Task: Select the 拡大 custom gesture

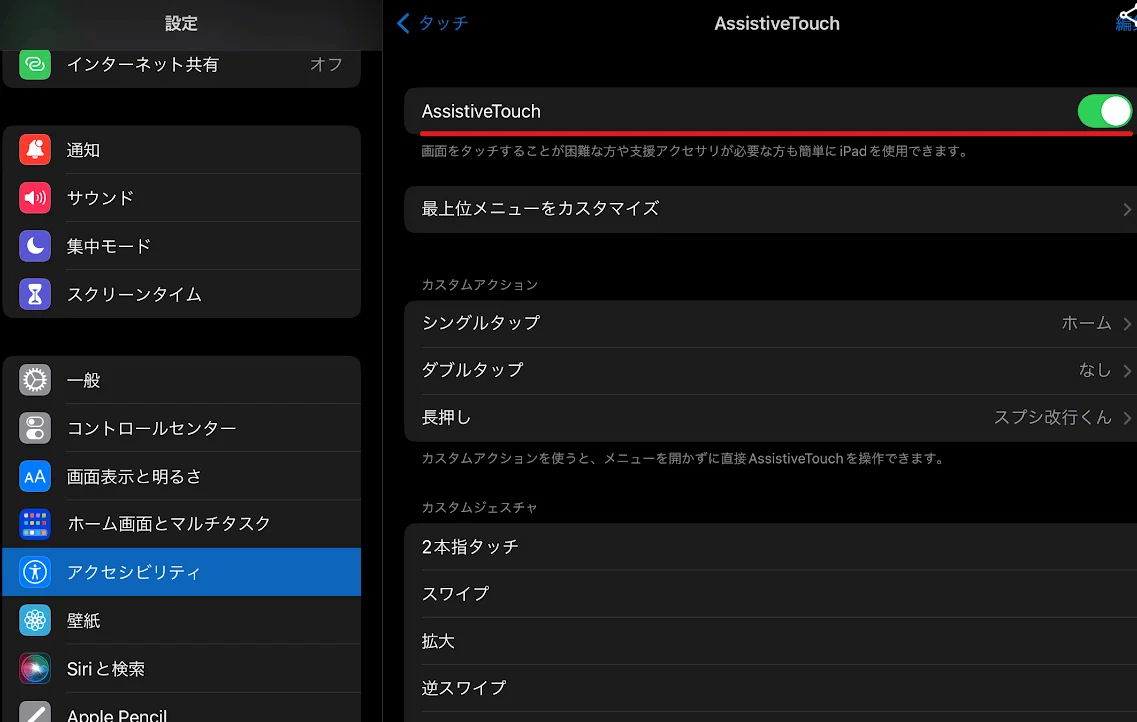Action: click(771, 641)
